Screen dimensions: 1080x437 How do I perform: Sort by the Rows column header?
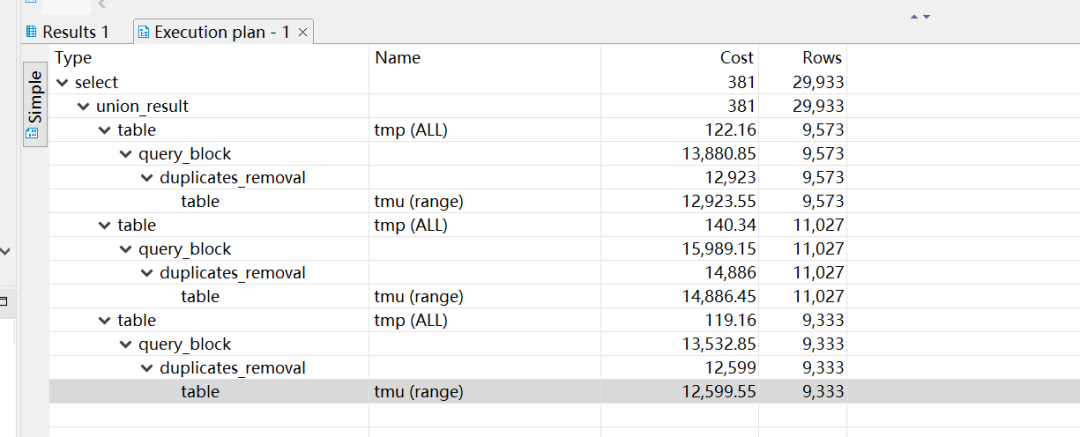[x=822, y=58]
